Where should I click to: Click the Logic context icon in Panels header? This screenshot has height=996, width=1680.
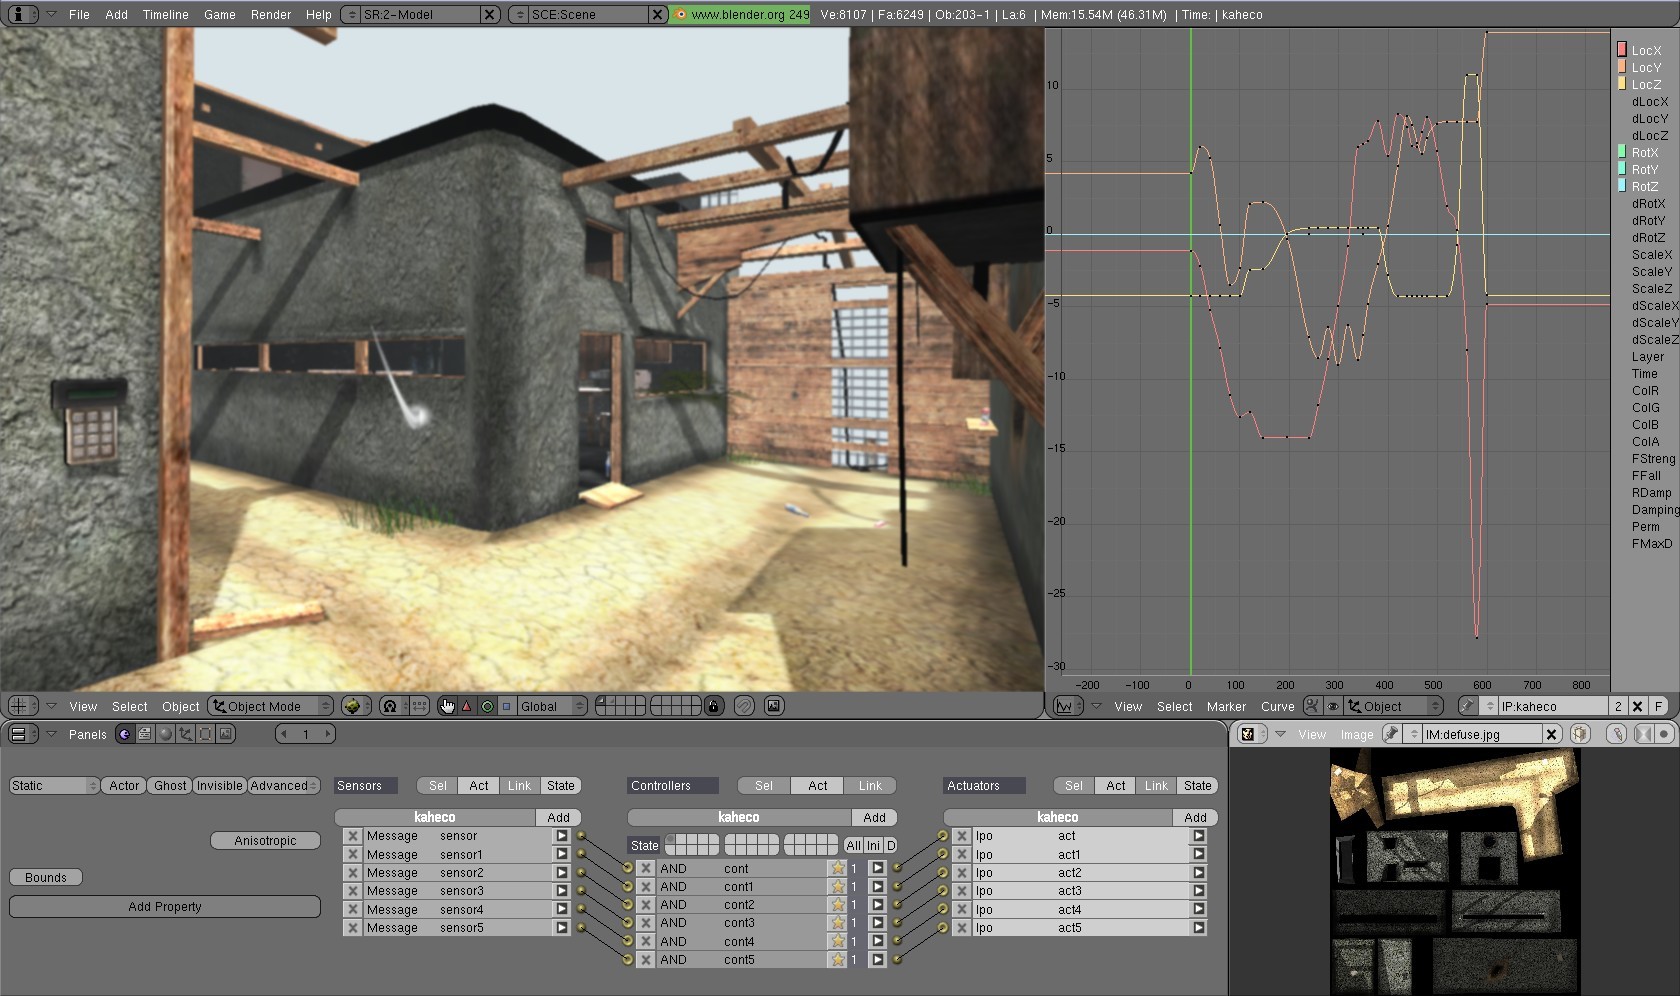(124, 734)
